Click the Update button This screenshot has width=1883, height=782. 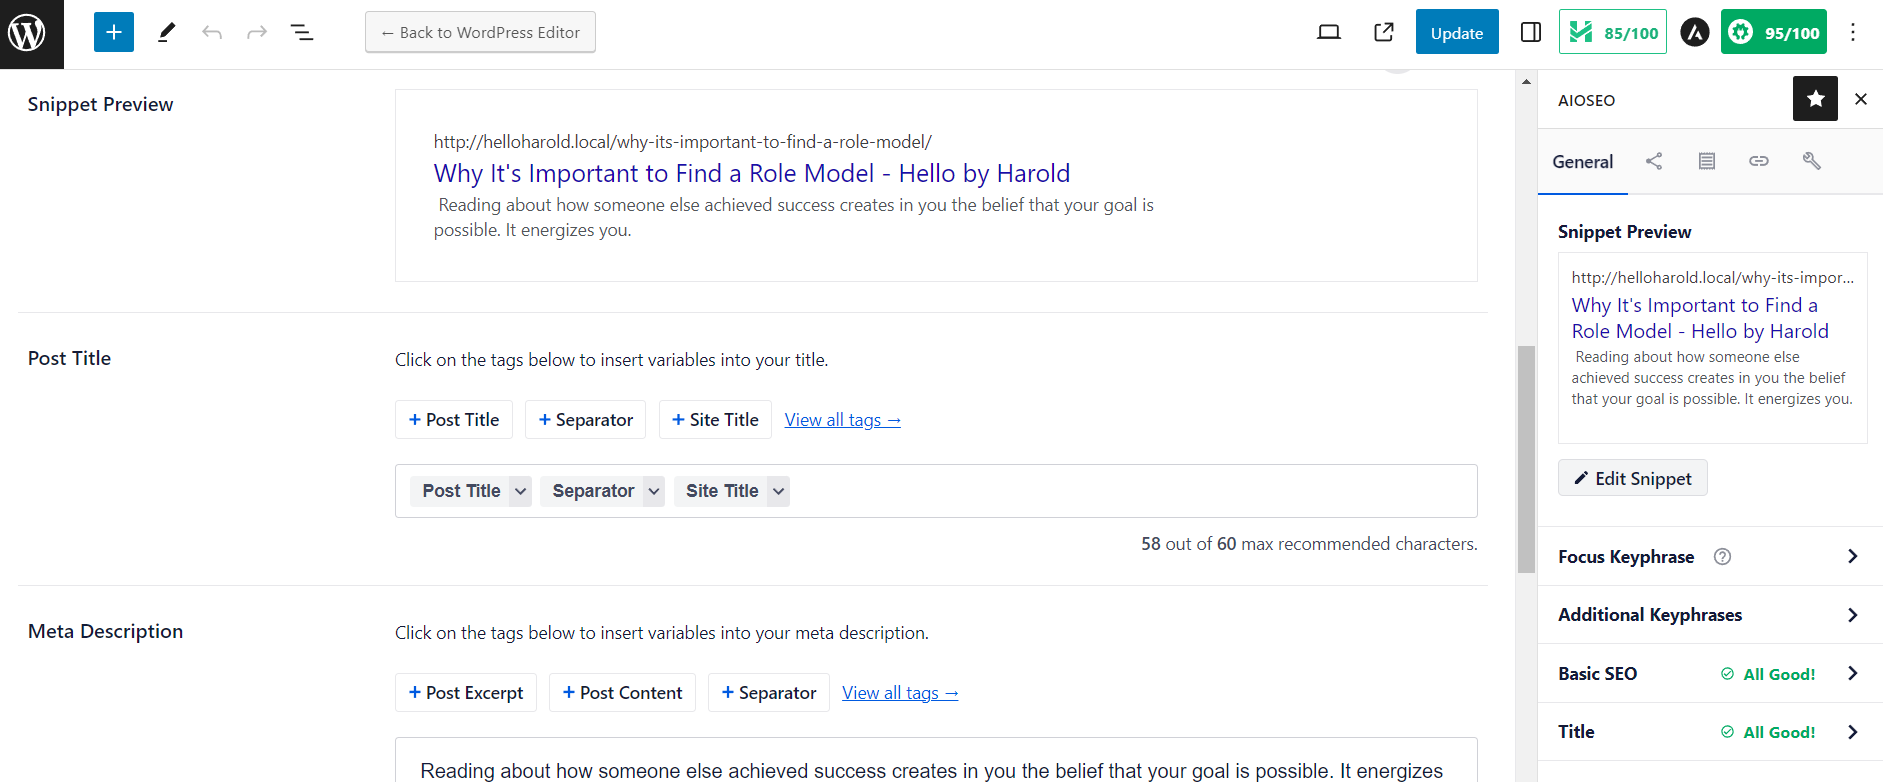click(x=1456, y=33)
